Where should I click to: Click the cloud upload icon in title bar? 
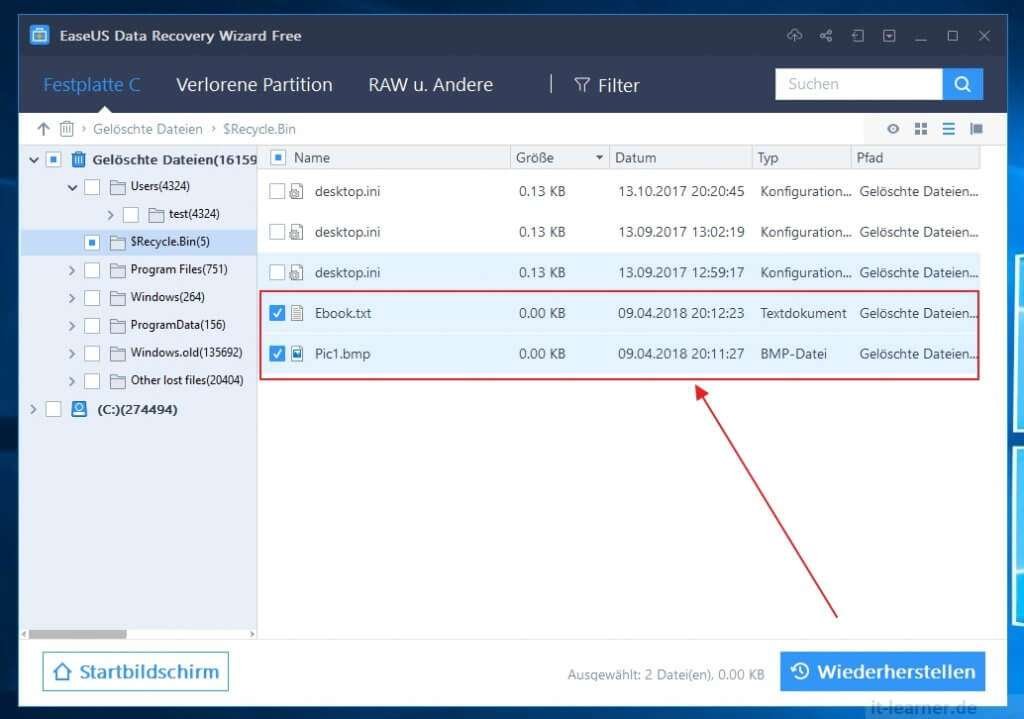coord(794,35)
